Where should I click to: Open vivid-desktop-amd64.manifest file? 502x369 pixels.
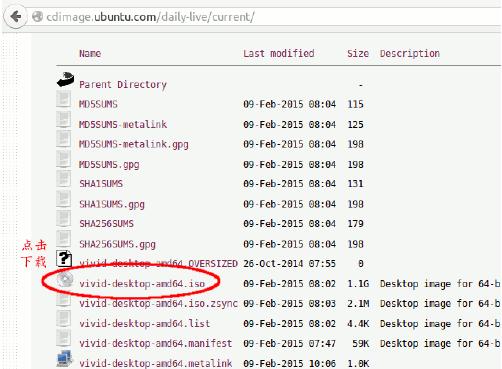tap(156, 343)
